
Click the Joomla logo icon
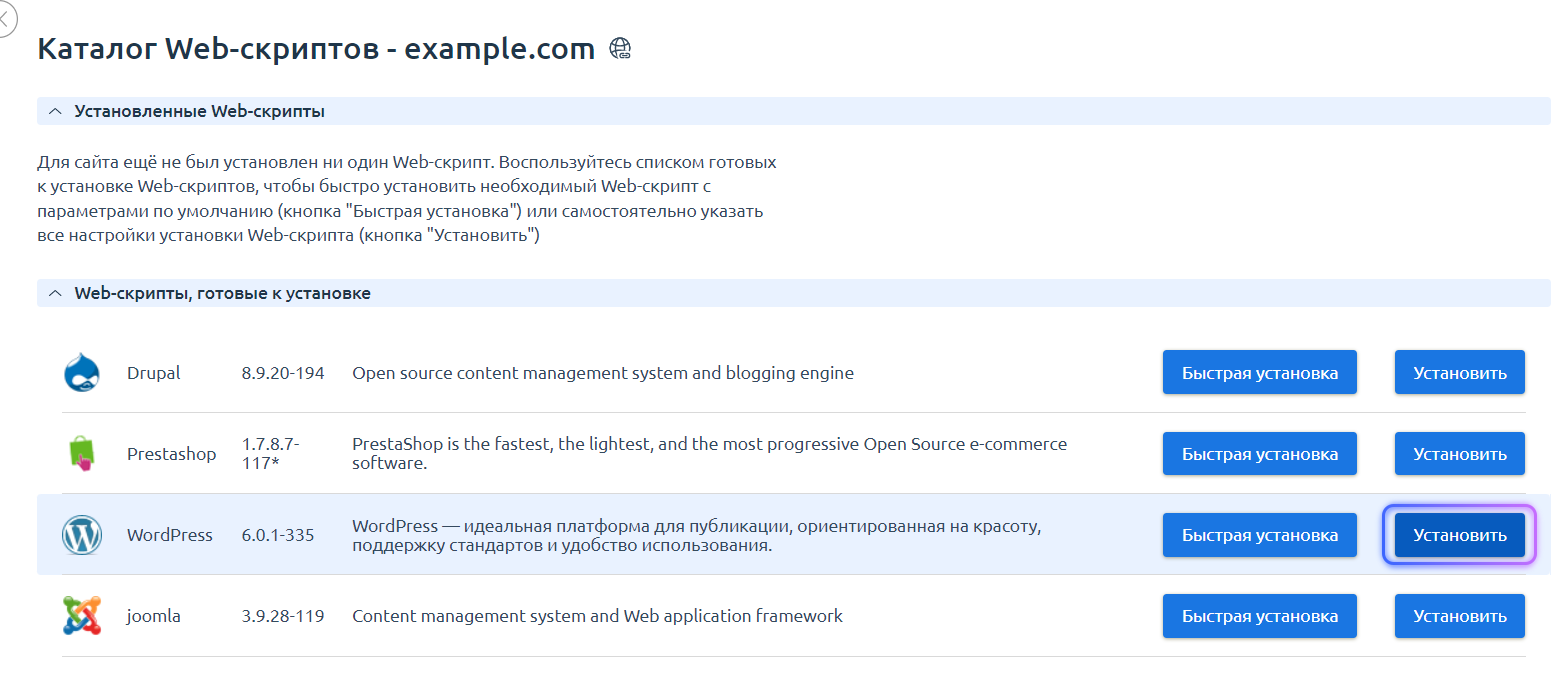(x=82, y=616)
